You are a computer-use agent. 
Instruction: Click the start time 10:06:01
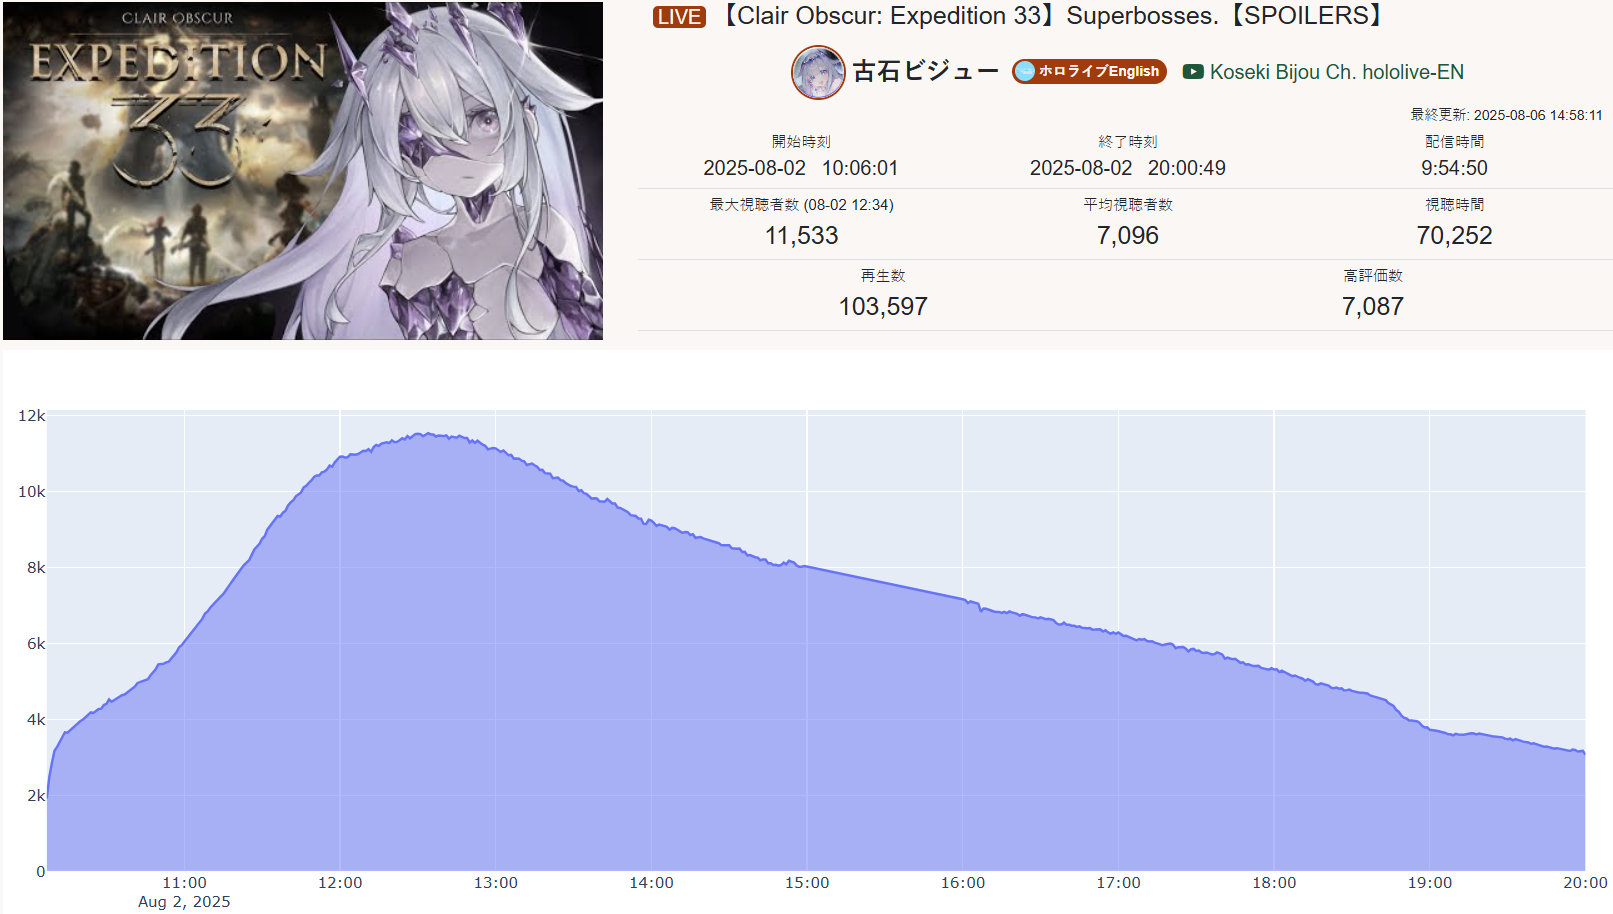pyautogui.click(x=860, y=168)
